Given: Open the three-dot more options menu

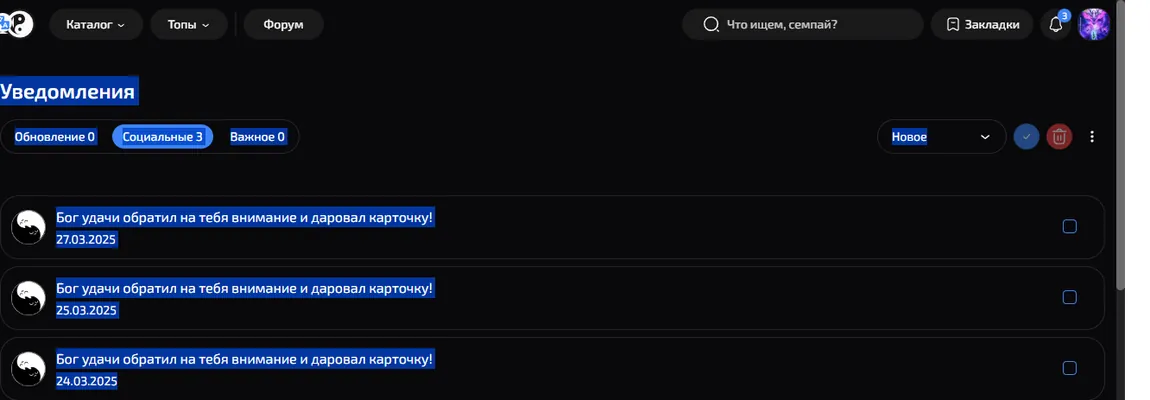Looking at the screenshot, I should pyautogui.click(x=1092, y=137).
